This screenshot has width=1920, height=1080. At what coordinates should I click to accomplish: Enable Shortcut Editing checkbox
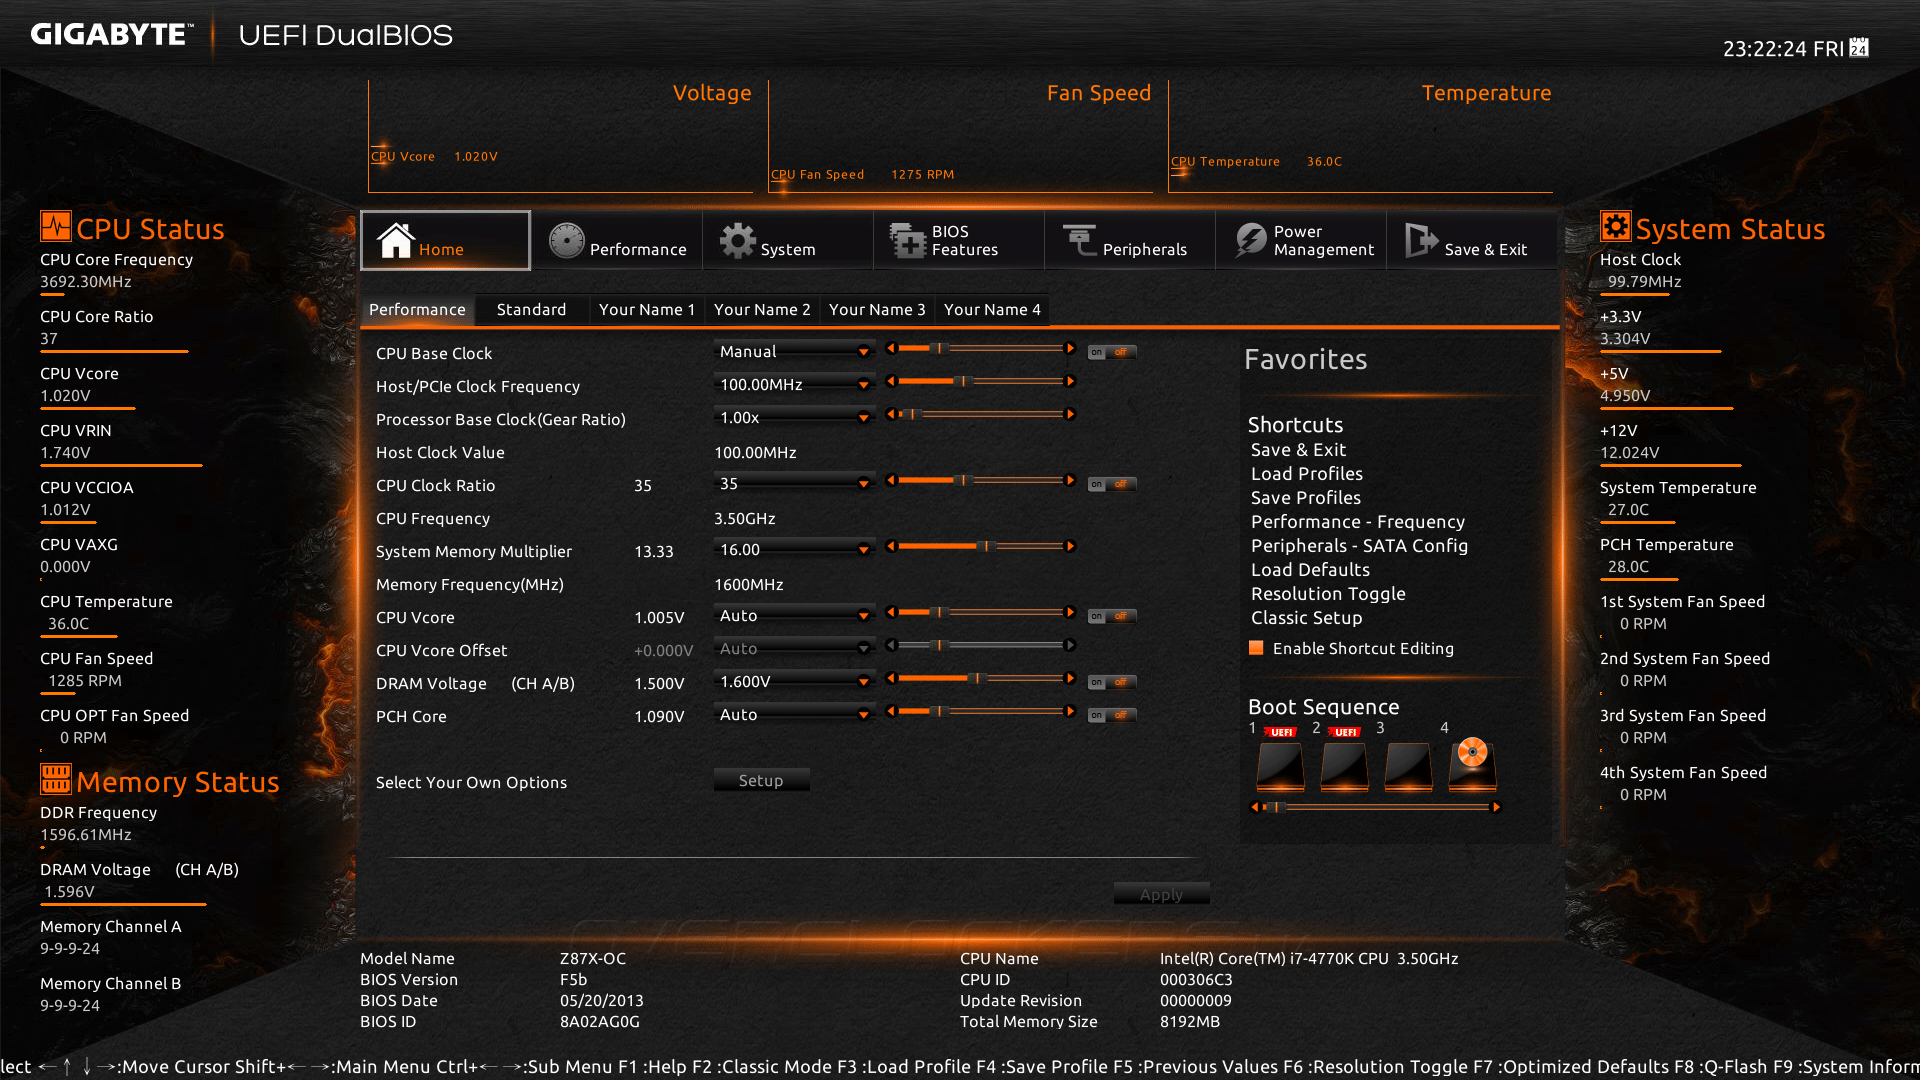1256,648
